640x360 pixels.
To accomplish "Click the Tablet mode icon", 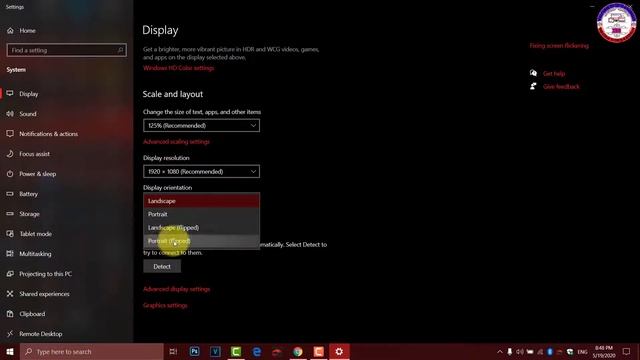I will 10,233.
